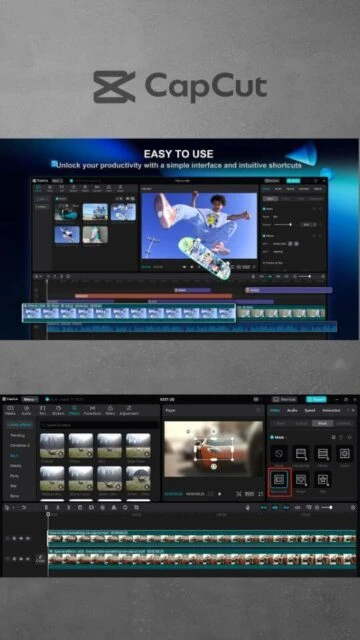This screenshot has height=640, width=360.
Task: Toggle linkage in lower timeline
Action: click(x=286, y=507)
